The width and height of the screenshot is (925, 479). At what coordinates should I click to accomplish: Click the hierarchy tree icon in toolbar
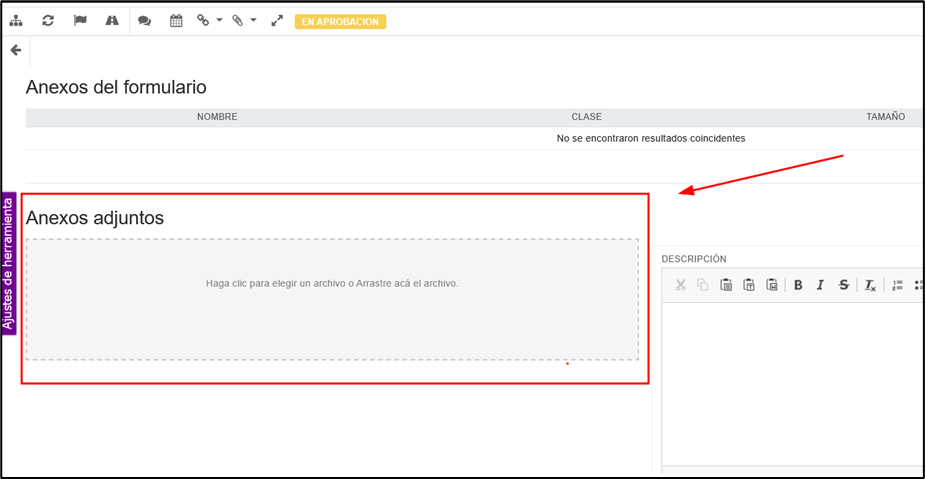[x=16, y=20]
